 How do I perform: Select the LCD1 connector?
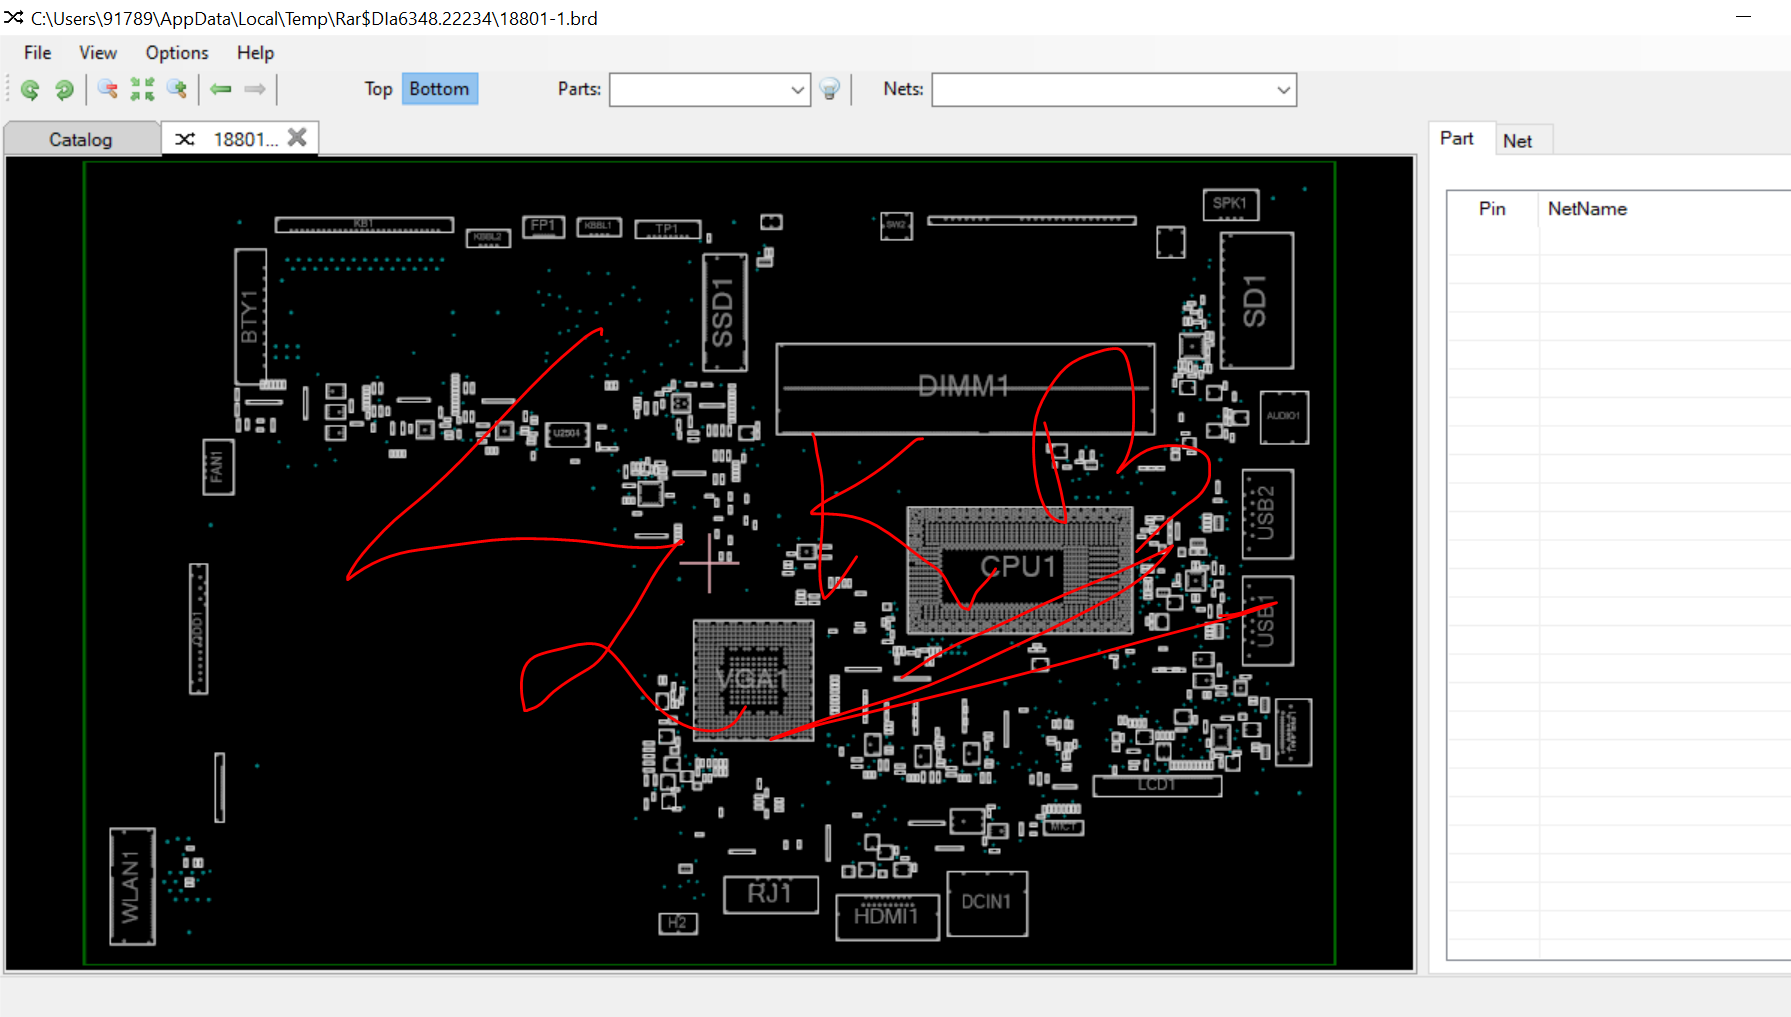[x=1157, y=786]
